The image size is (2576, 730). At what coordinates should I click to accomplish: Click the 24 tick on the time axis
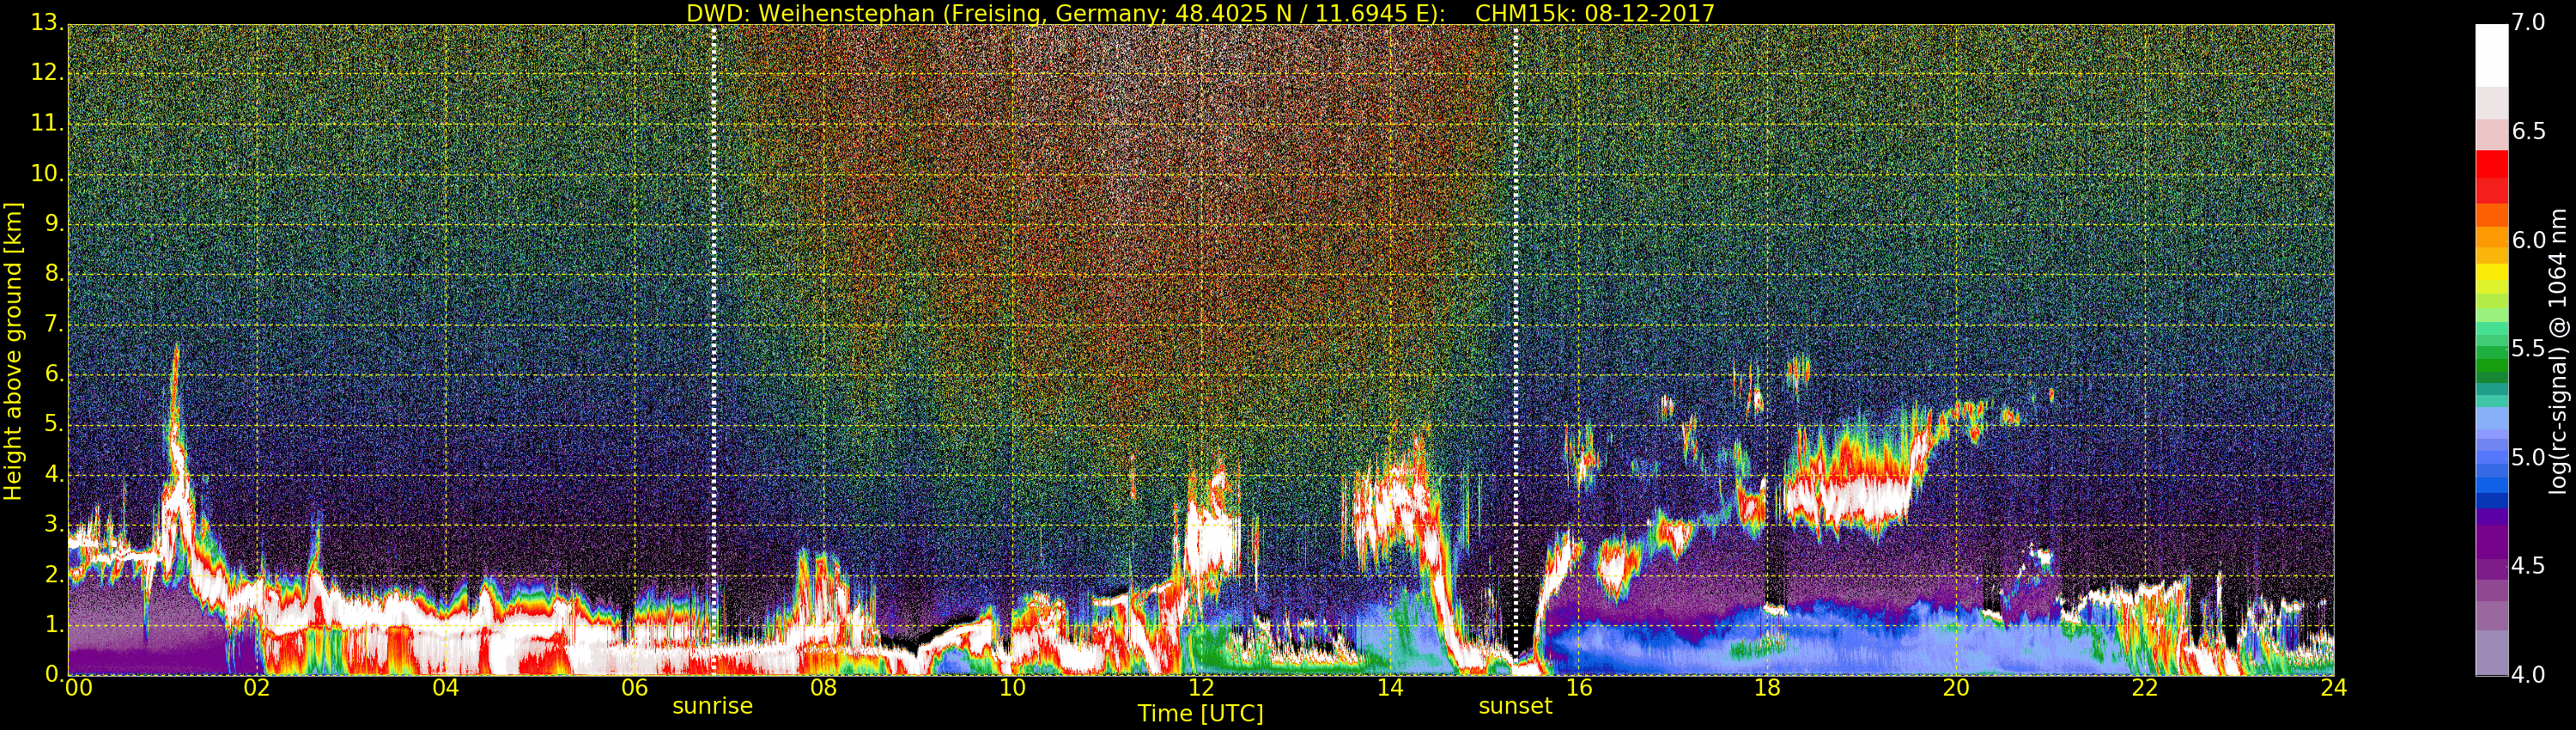2333,688
